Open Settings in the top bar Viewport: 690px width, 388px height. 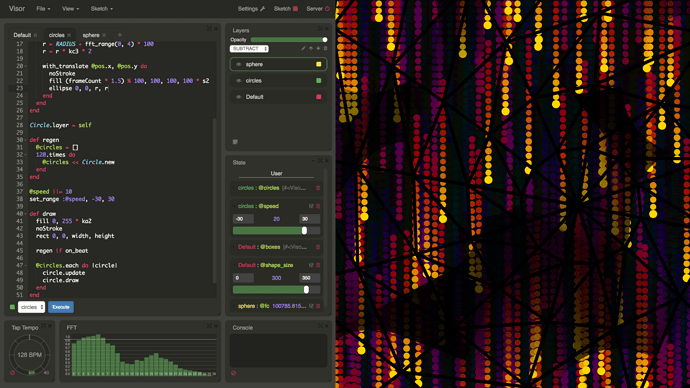click(x=251, y=9)
